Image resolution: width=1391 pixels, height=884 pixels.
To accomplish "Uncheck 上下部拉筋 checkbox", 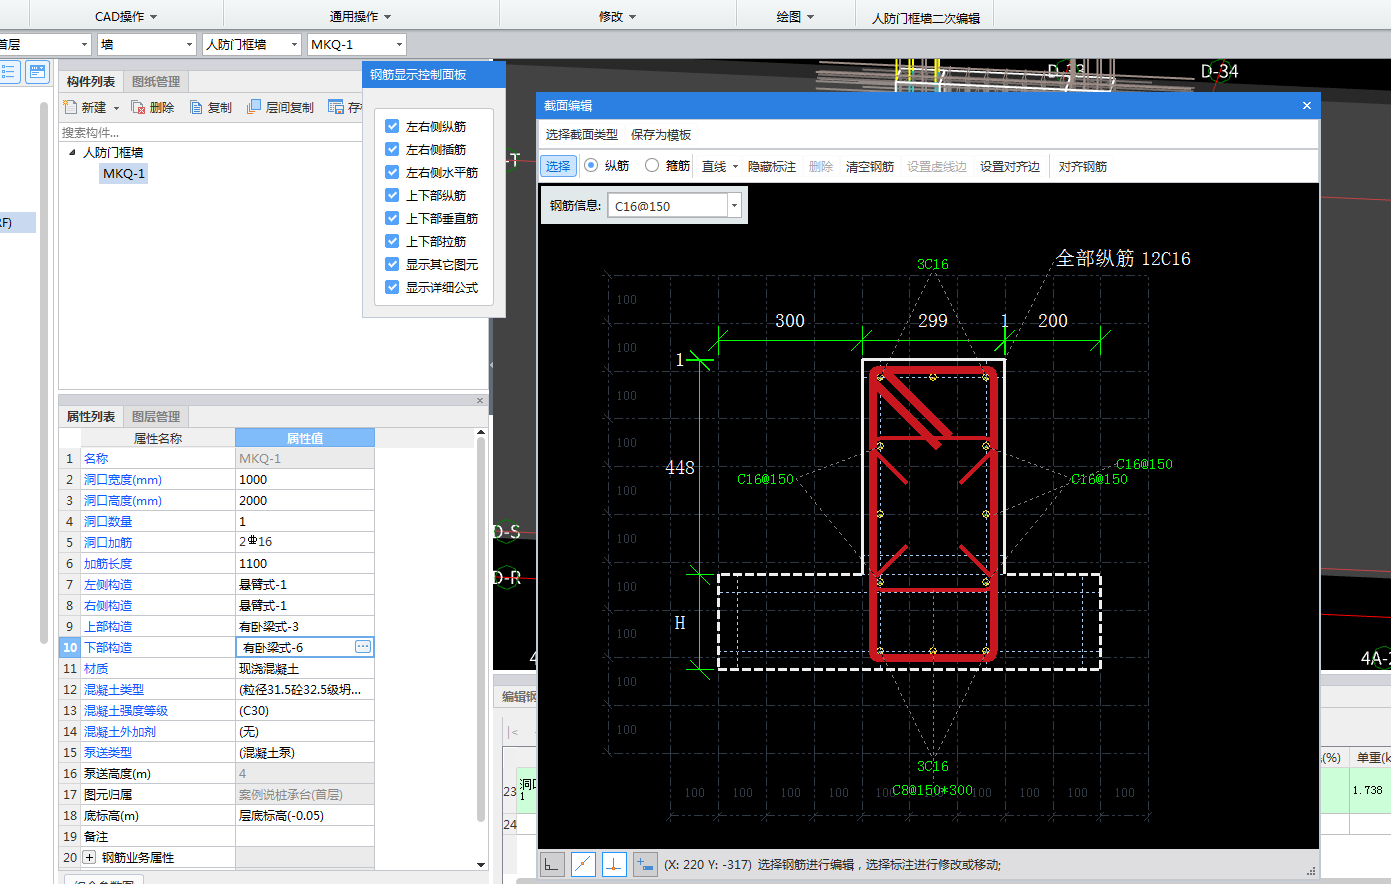I will 392,241.
